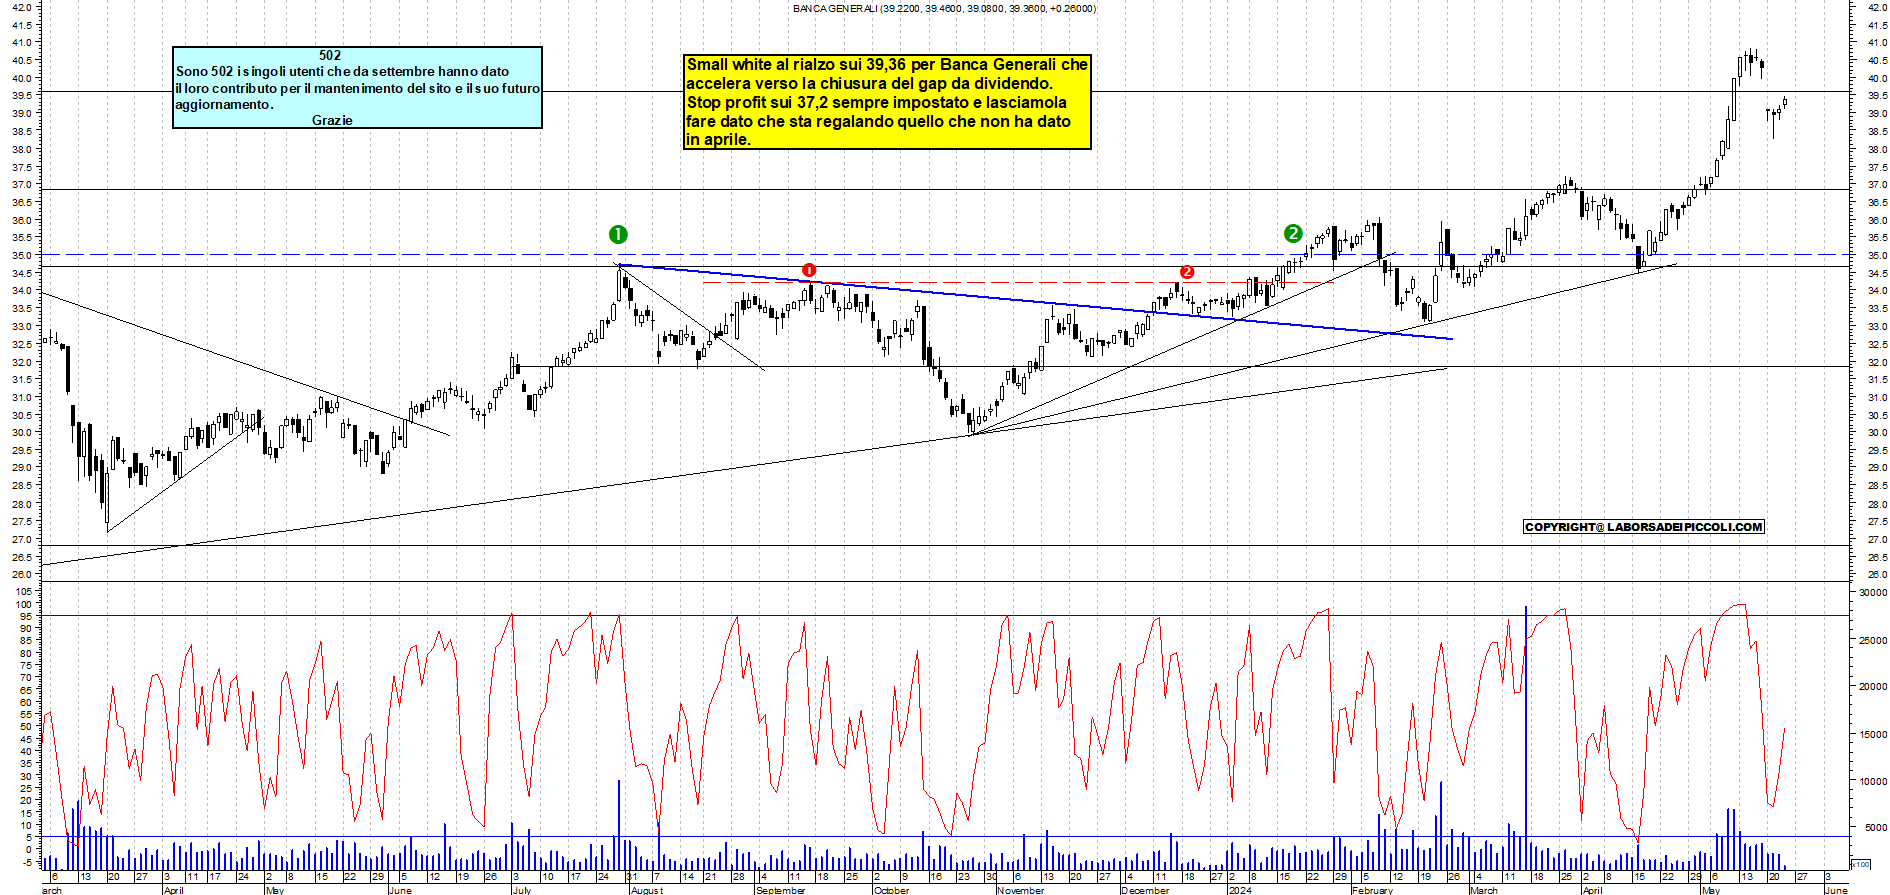Viewport: 1890px width, 895px height.
Task: Click the '105' oscillator axis value
Action: (23, 592)
